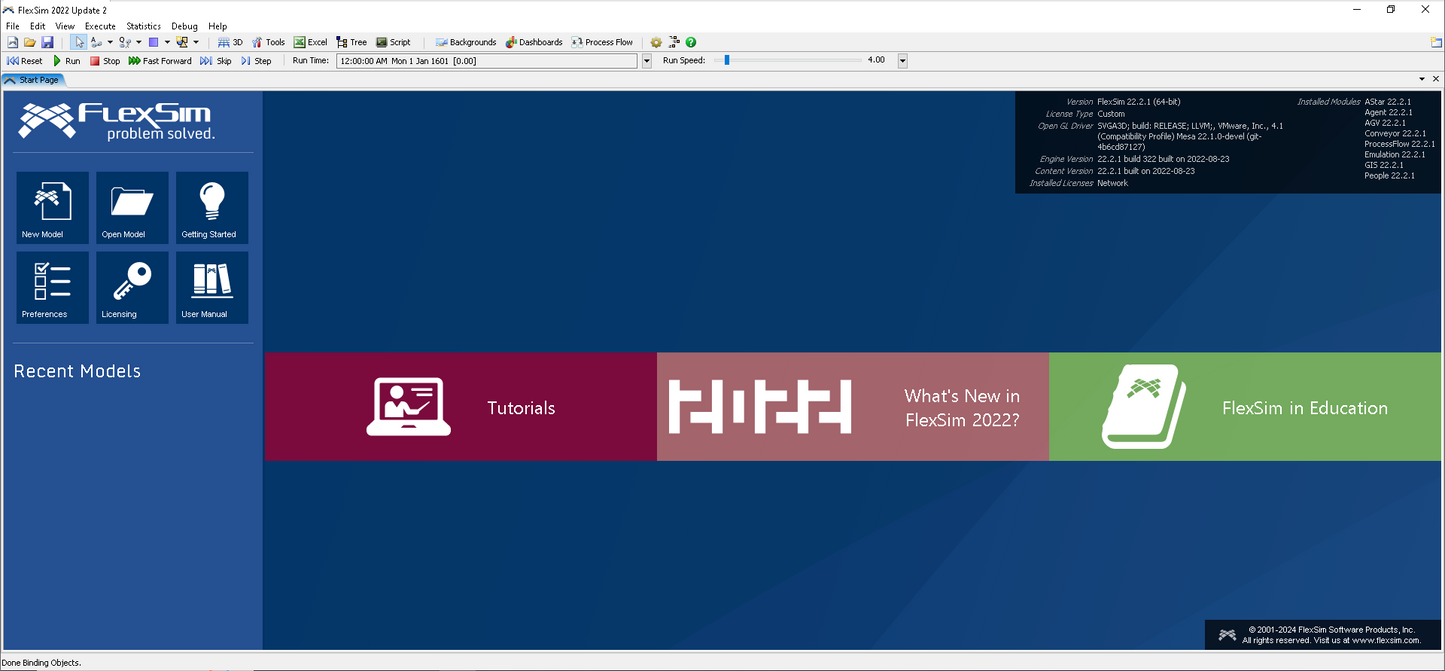
Task: Run the simulation
Action: [66, 61]
